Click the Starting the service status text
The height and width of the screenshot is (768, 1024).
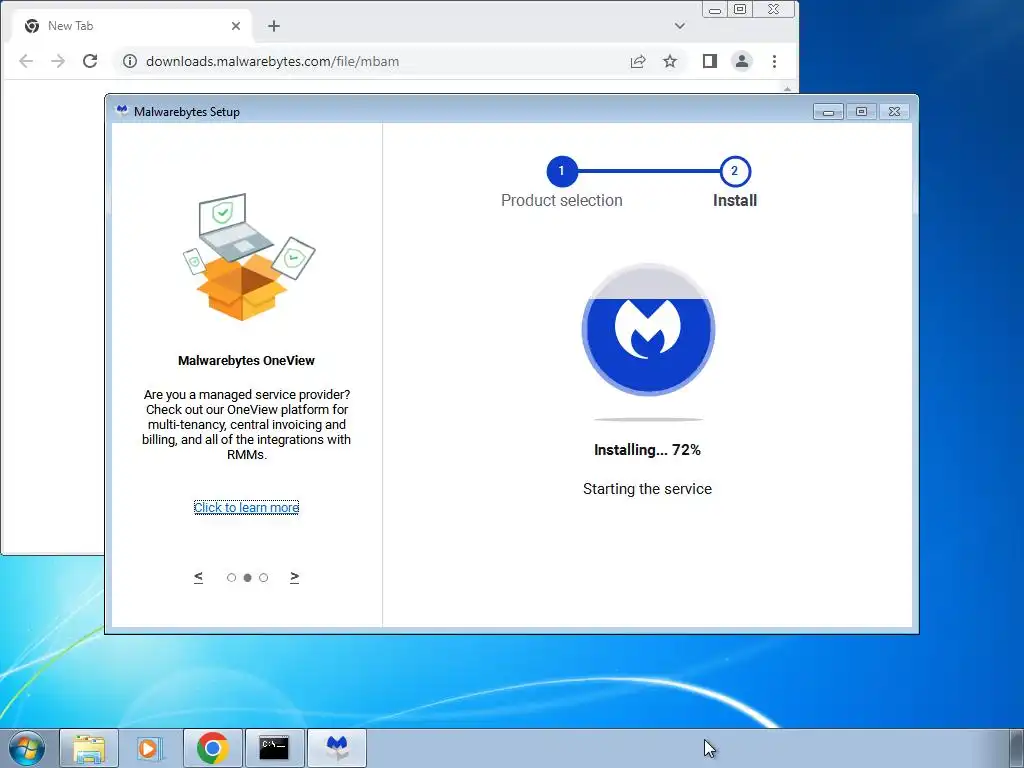(x=647, y=489)
